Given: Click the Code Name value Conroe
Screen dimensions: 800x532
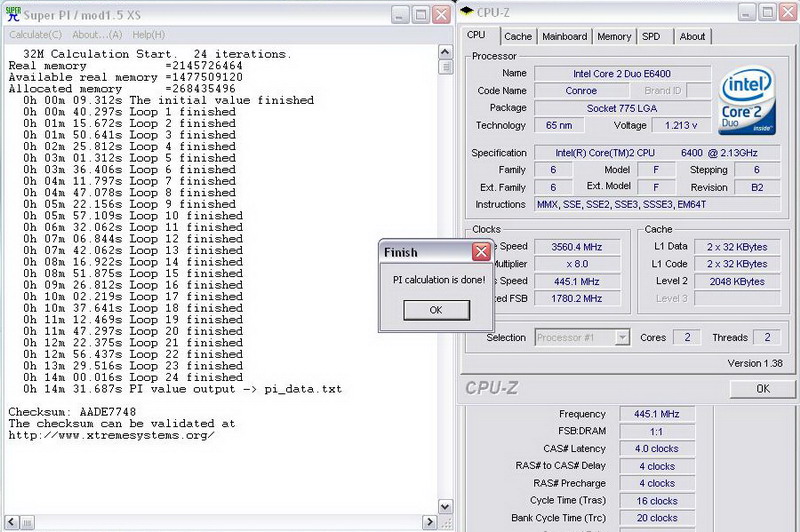Looking at the screenshot, I should coord(581,90).
